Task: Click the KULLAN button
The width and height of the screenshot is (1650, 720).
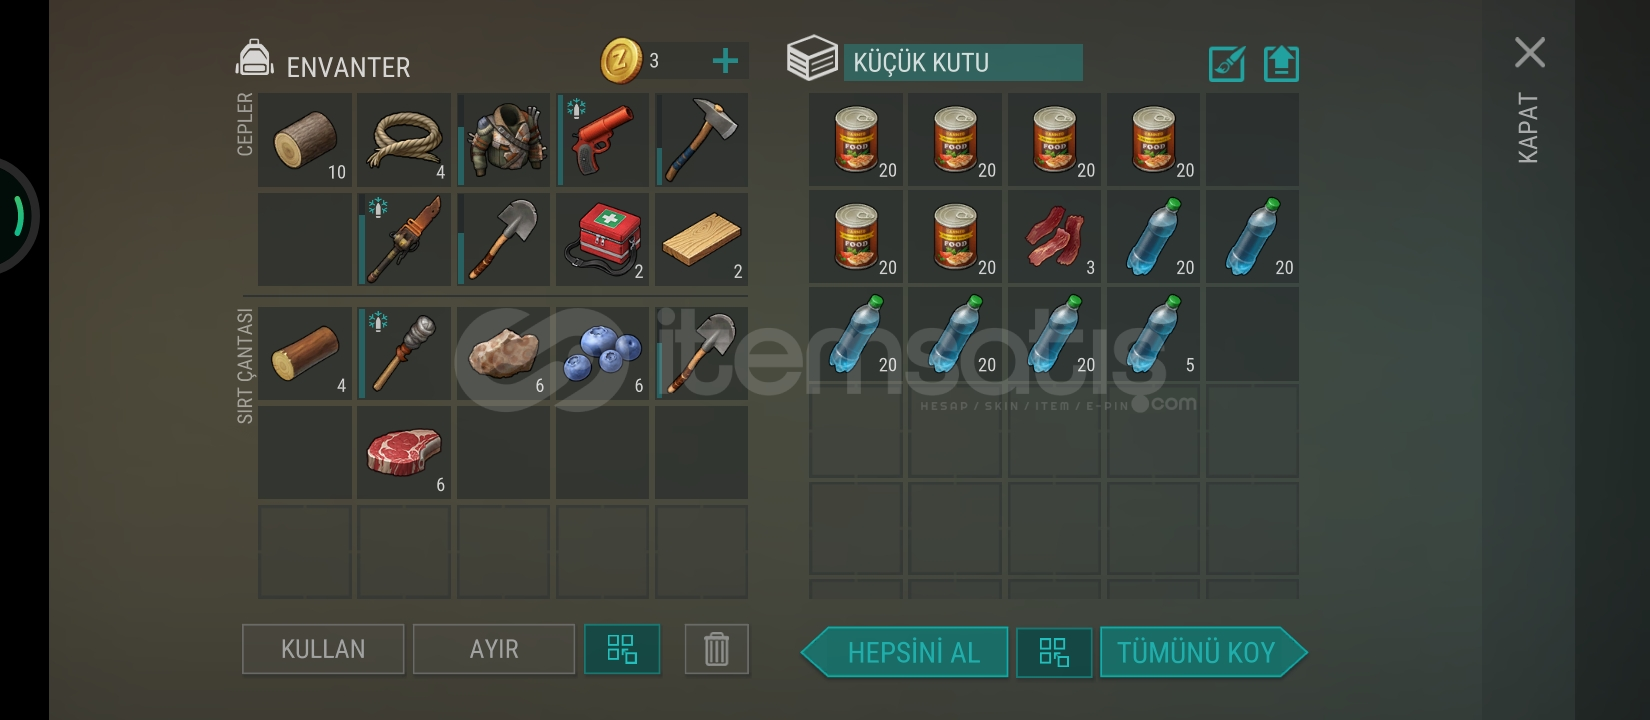Action: 323,649
